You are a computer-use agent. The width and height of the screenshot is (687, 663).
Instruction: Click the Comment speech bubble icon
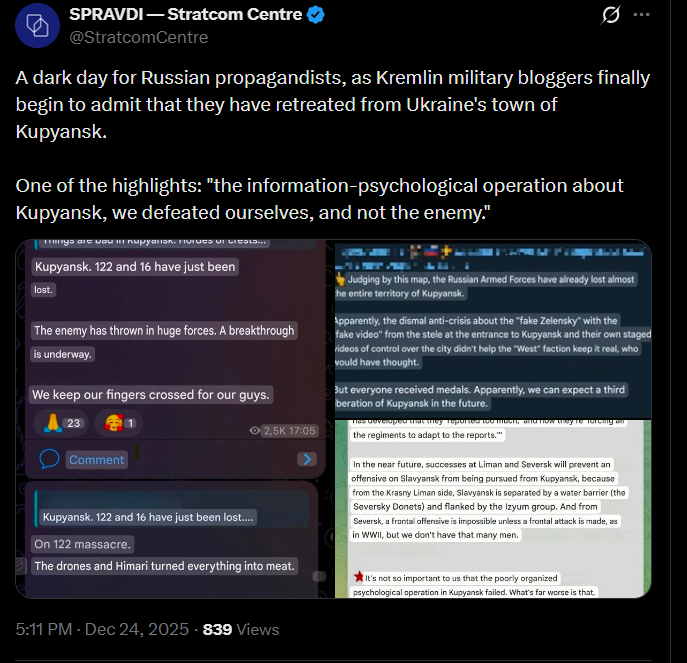click(x=49, y=459)
